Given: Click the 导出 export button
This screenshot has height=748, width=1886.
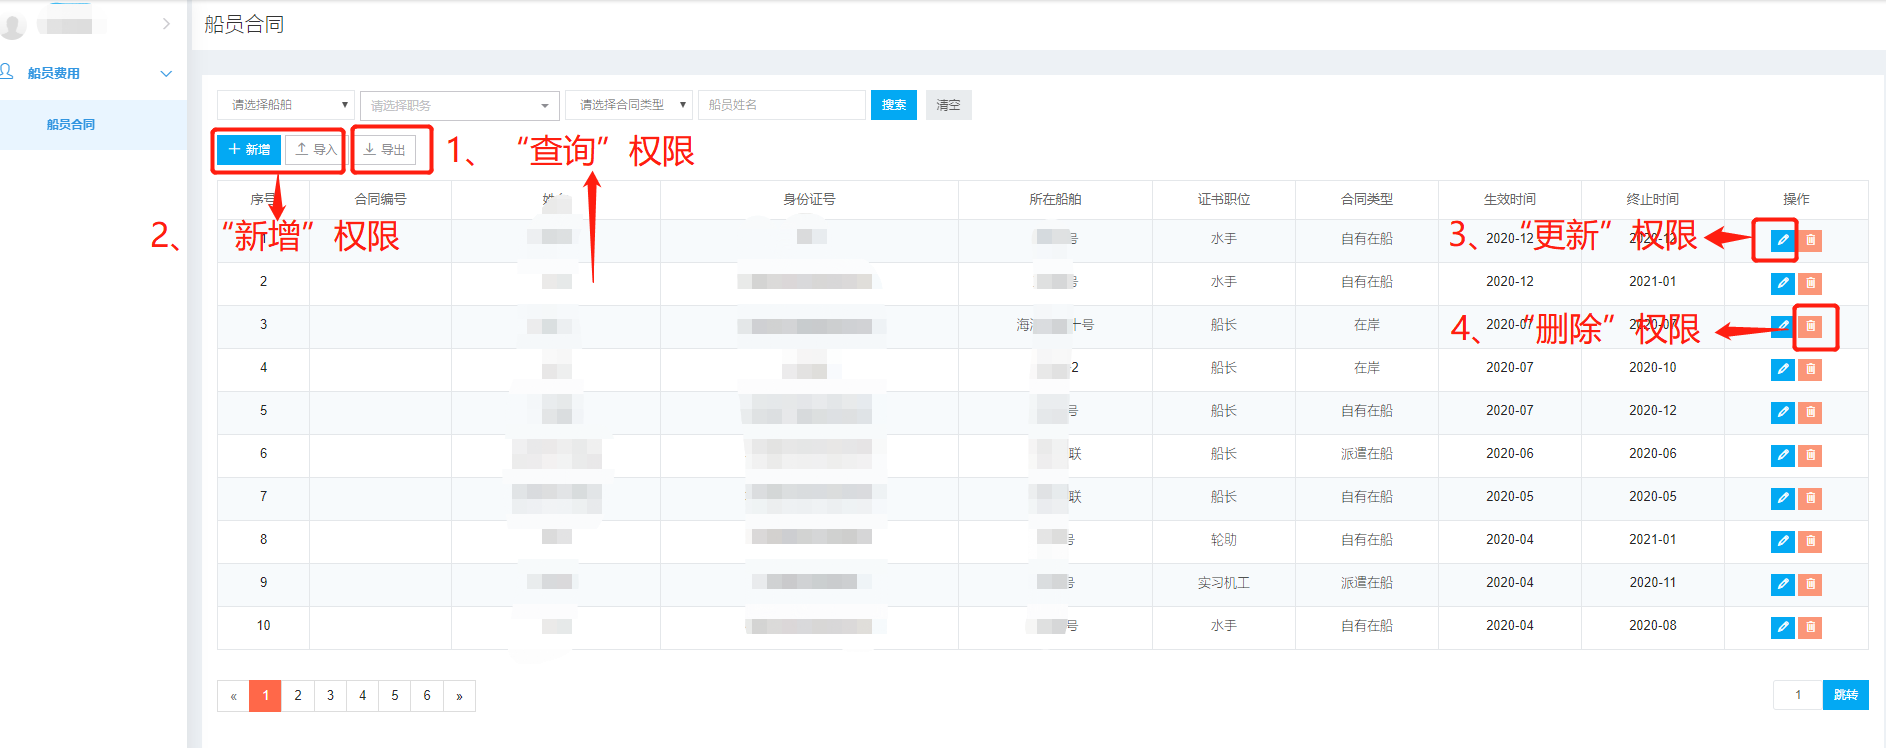Looking at the screenshot, I should tap(384, 149).
